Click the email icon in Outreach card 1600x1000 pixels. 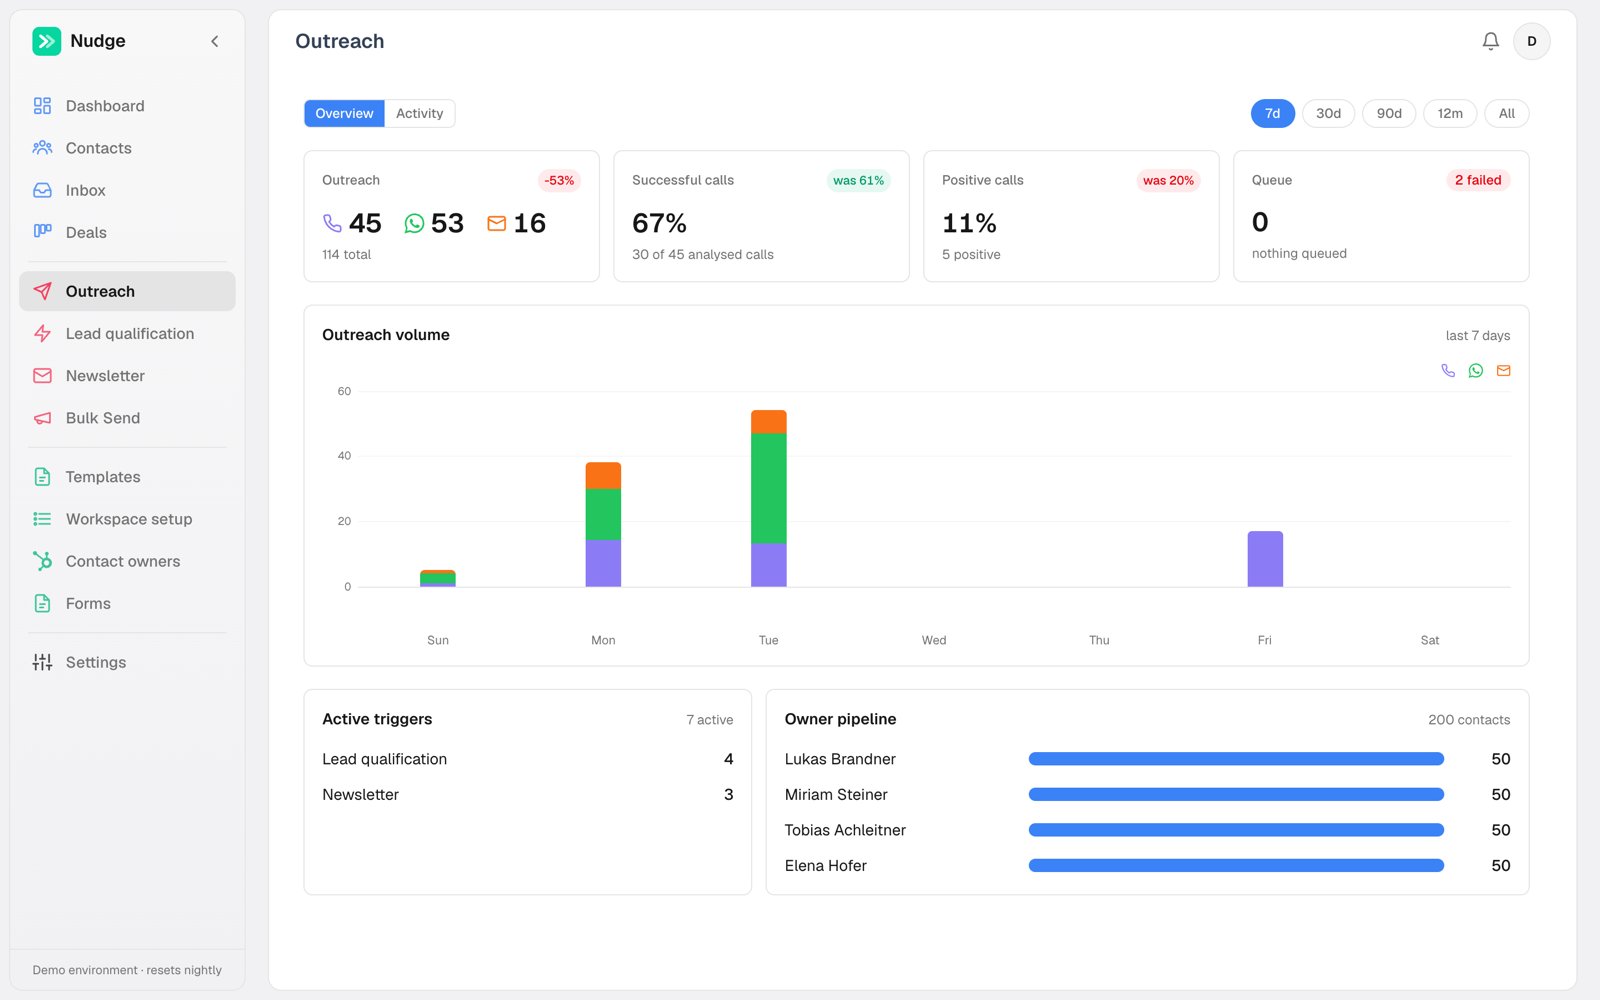pos(496,223)
